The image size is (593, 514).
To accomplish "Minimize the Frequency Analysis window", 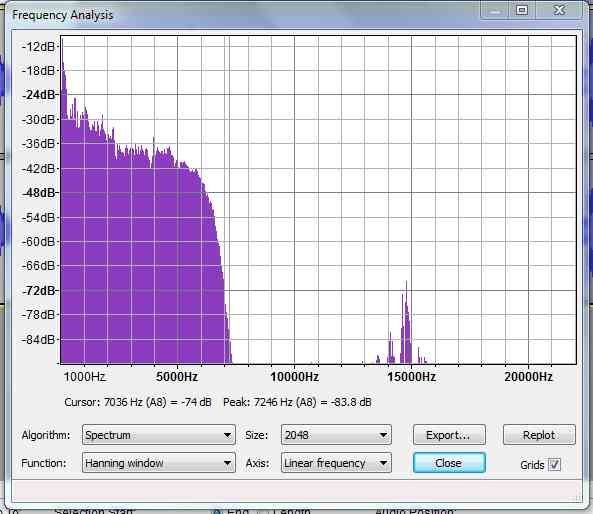I will coord(495,10).
